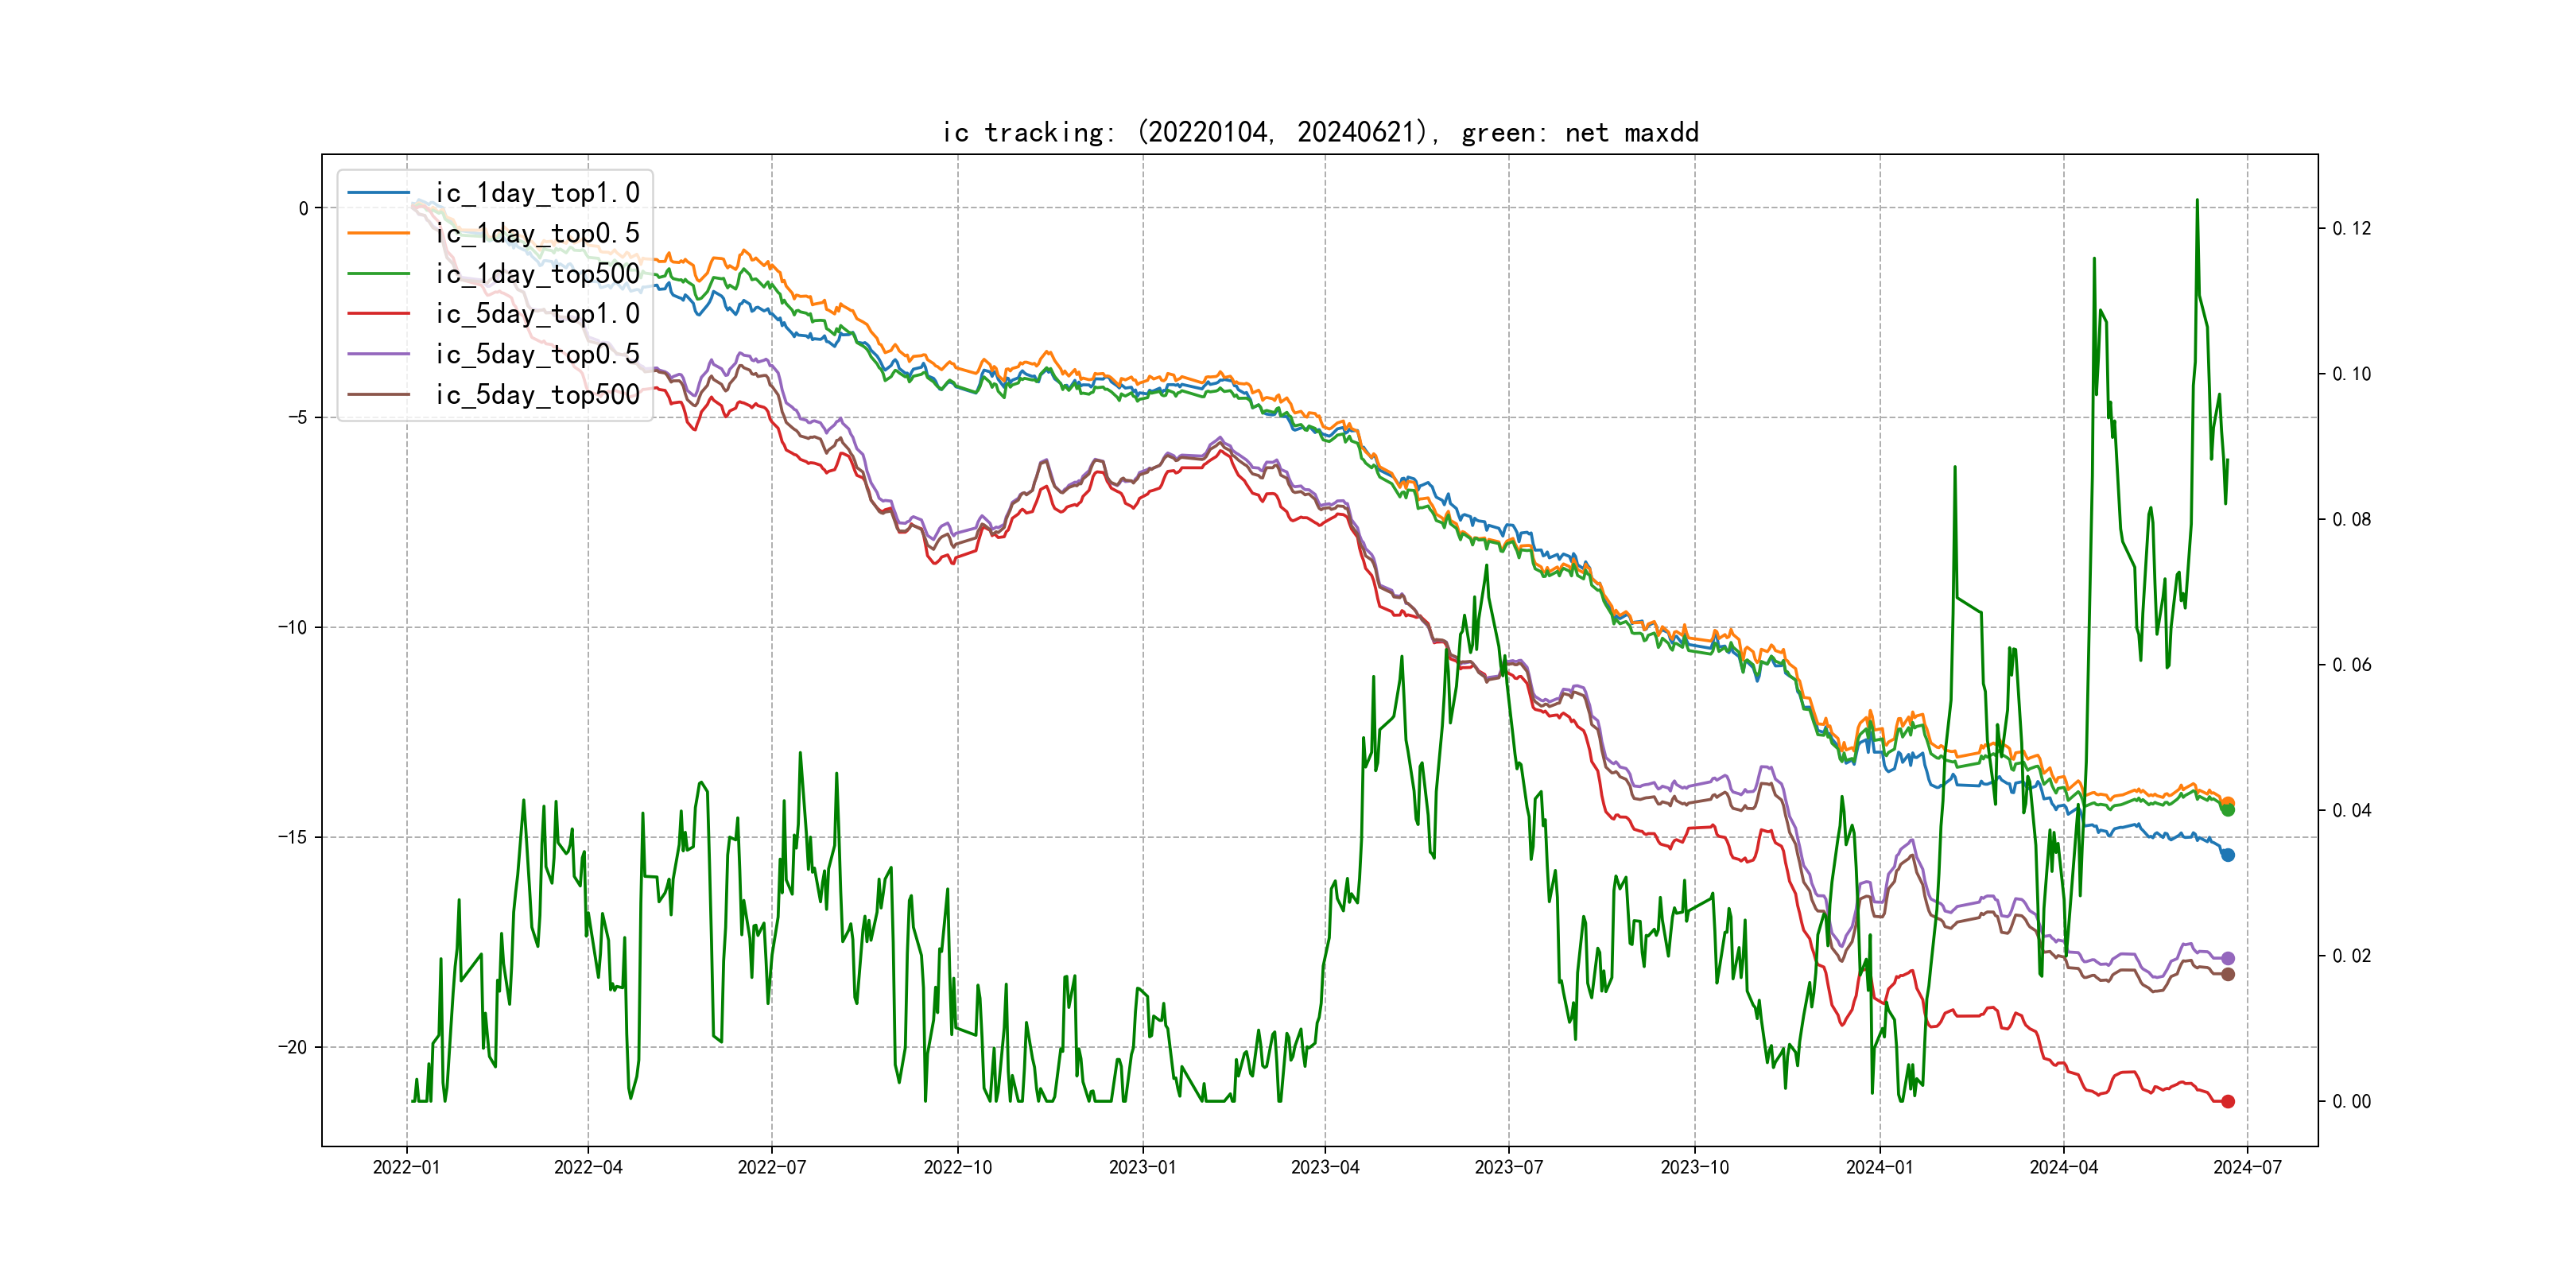
Task: Click the ic_1day_top1.0 legend entry
Action: (537, 192)
